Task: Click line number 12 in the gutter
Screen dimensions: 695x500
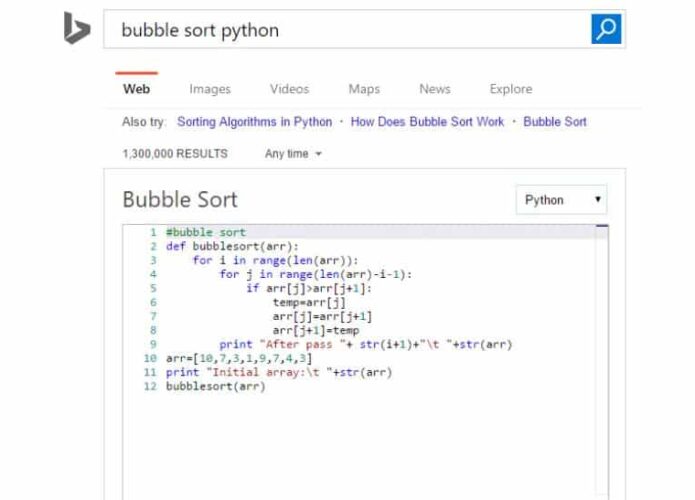Action: coord(150,387)
